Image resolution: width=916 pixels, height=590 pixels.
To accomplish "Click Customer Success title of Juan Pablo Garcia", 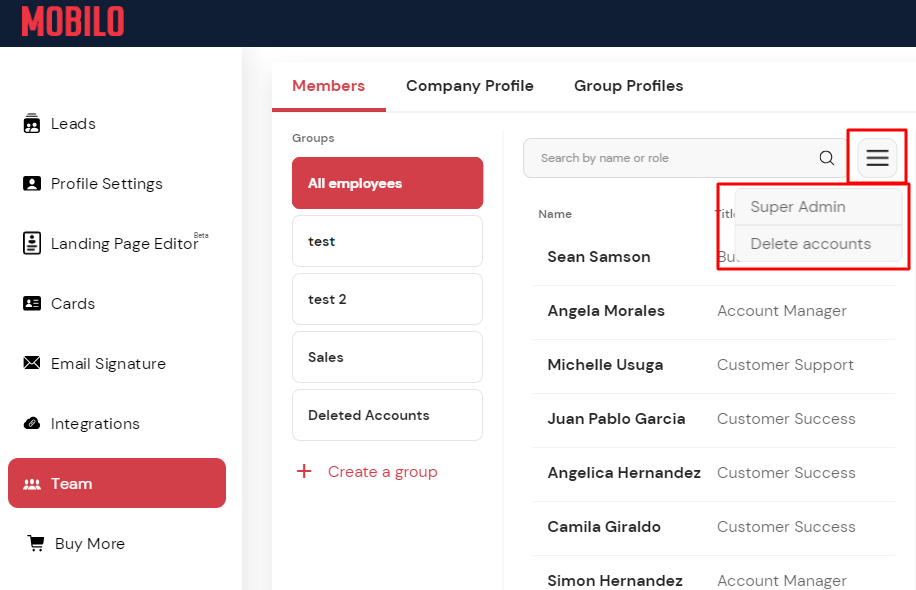I will (786, 418).
